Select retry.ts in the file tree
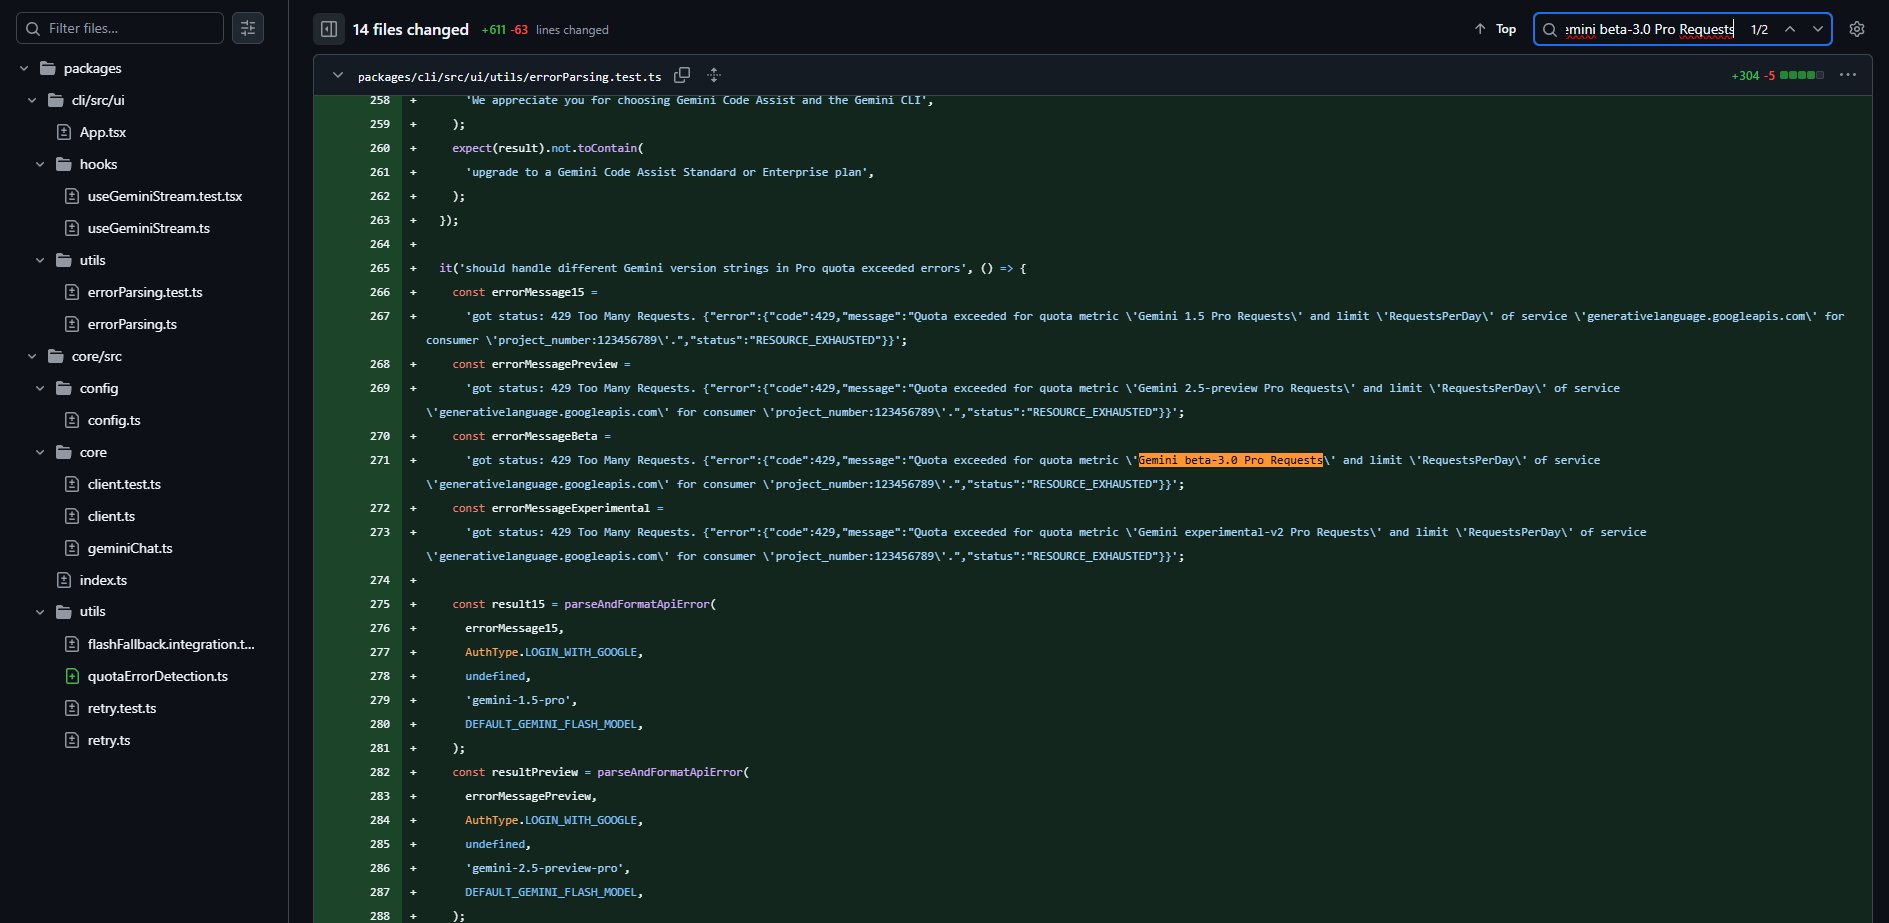 tap(109, 740)
